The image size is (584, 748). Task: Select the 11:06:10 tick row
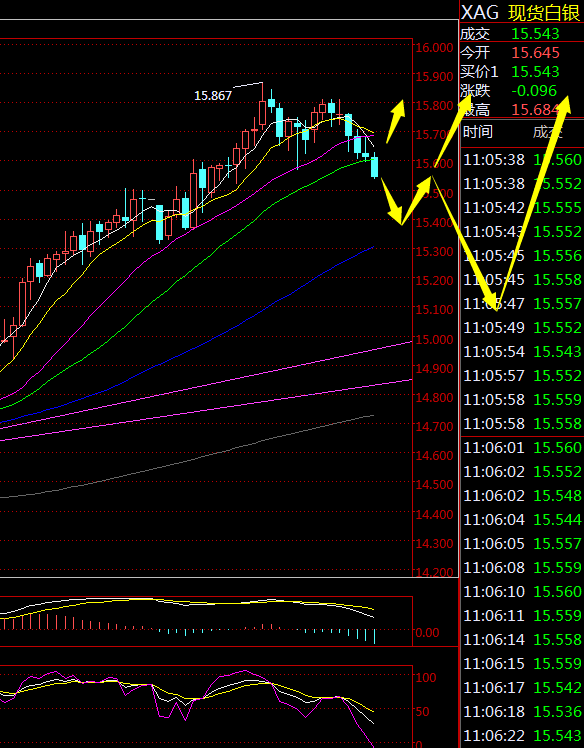pyautogui.click(x=522, y=592)
